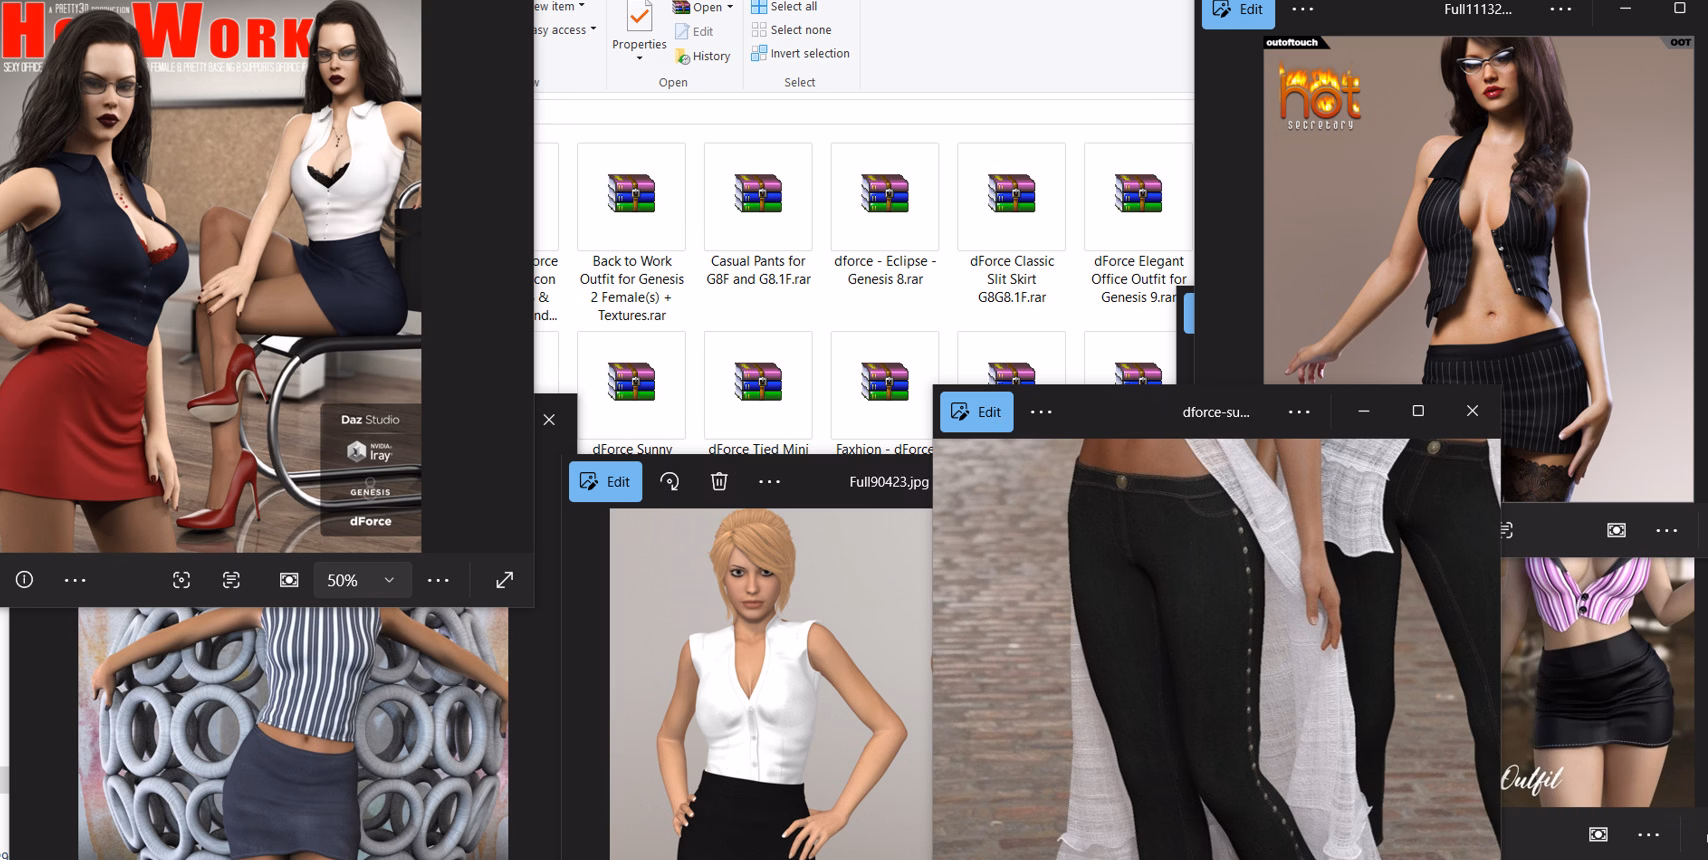Show more options in the Full90423.jpg toolbar
The height and width of the screenshot is (860, 1708).
pyautogui.click(x=769, y=482)
